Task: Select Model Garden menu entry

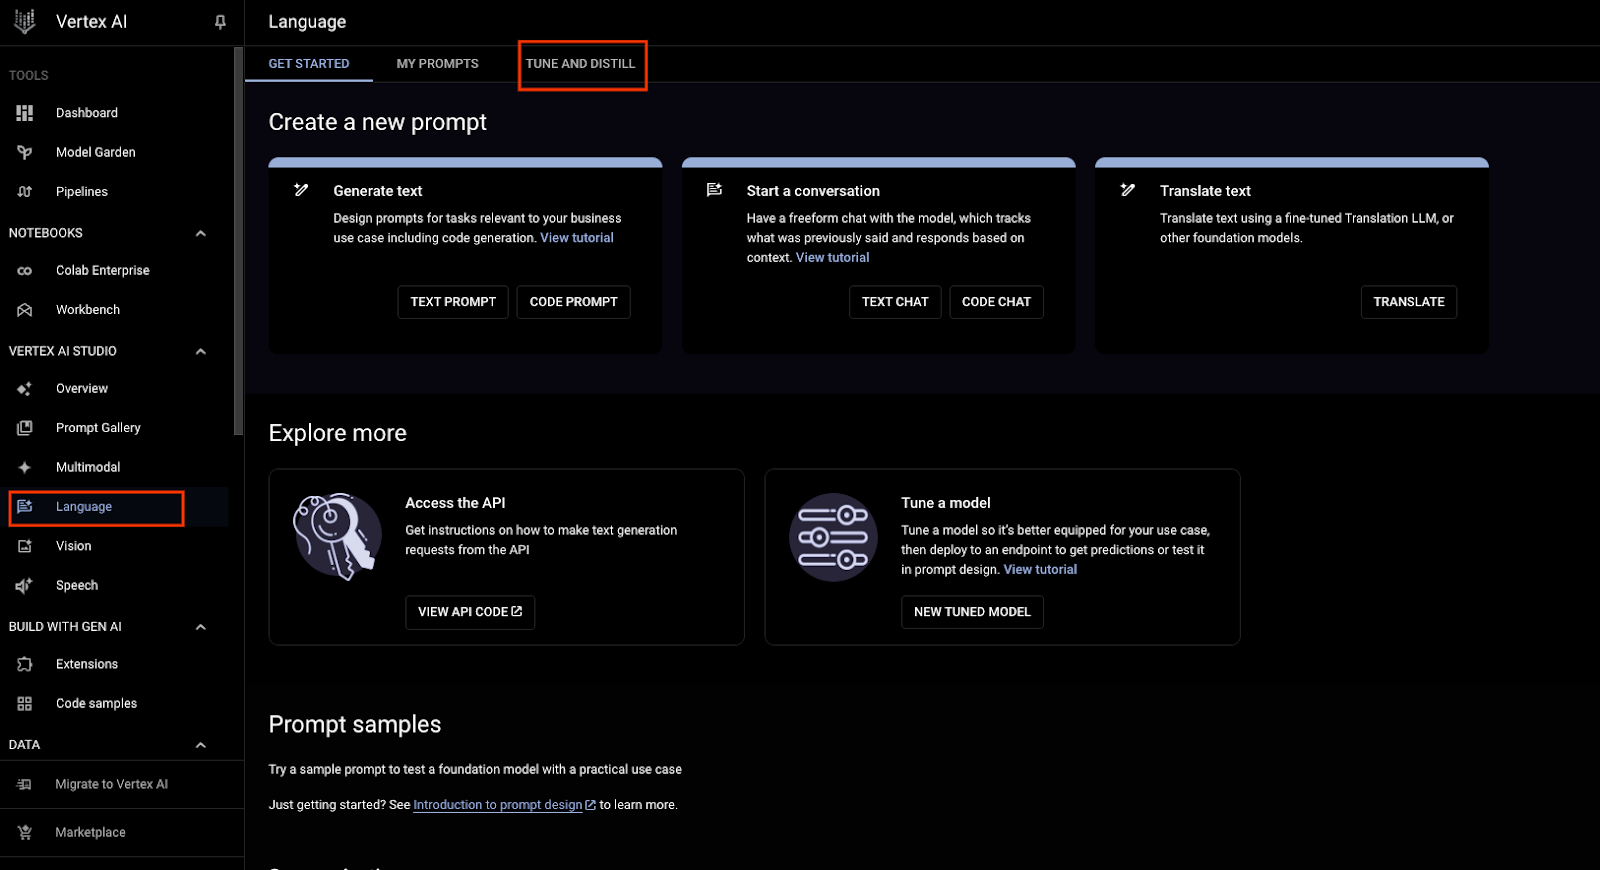Action: [96, 152]
